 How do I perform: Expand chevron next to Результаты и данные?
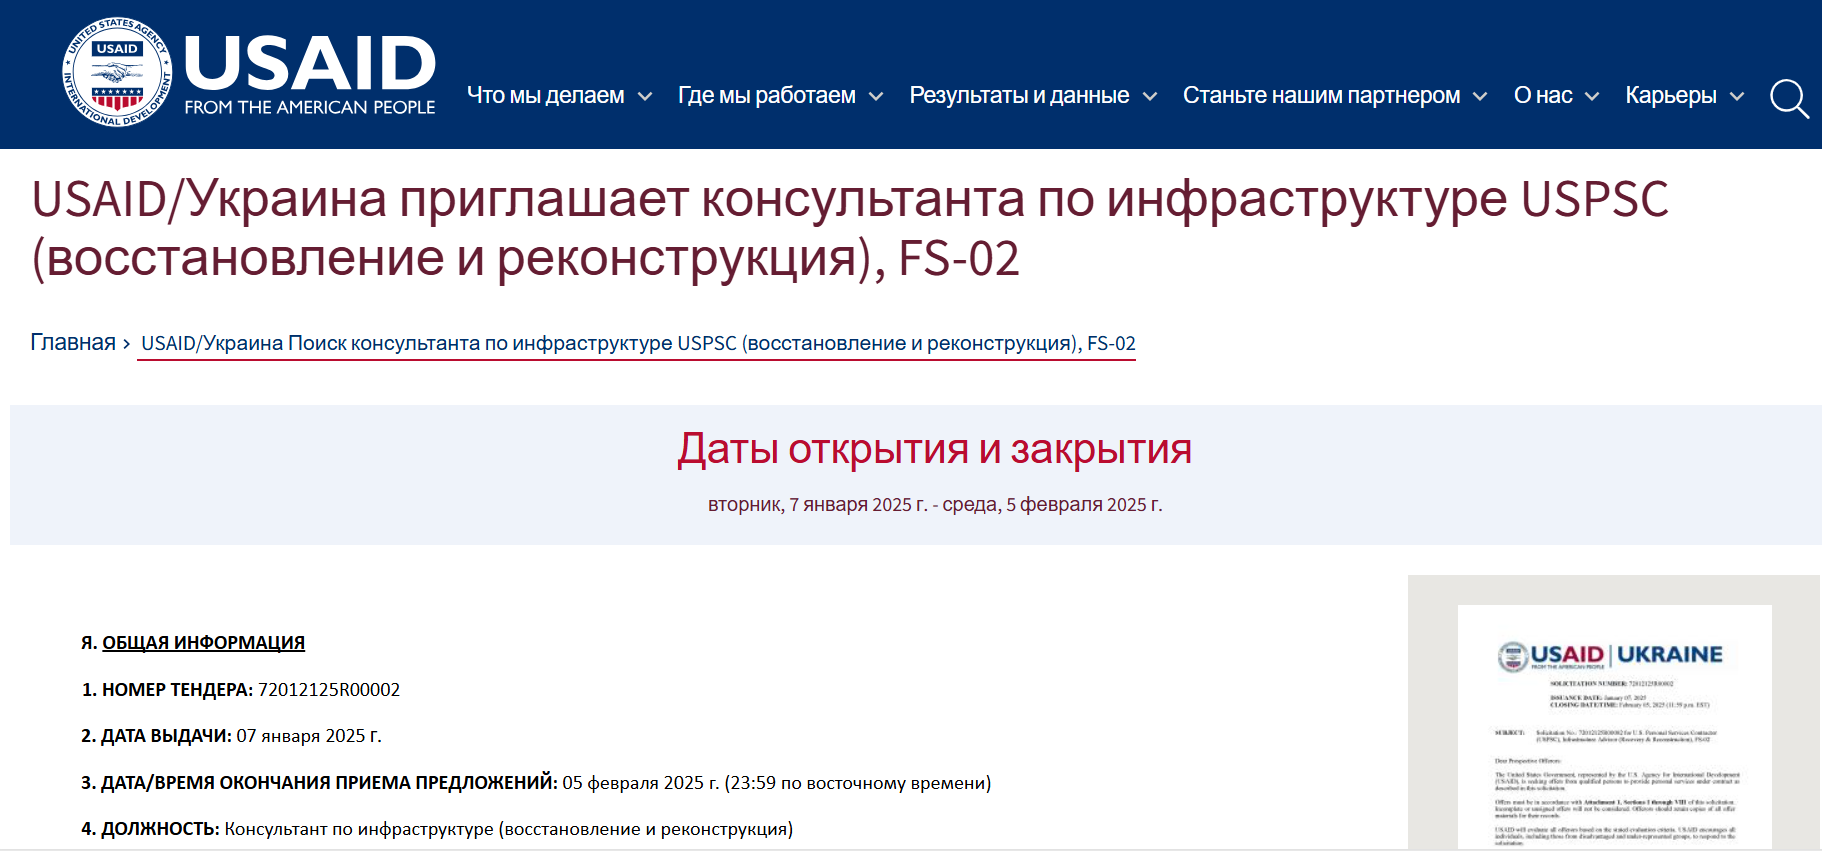pos(1150,97)
